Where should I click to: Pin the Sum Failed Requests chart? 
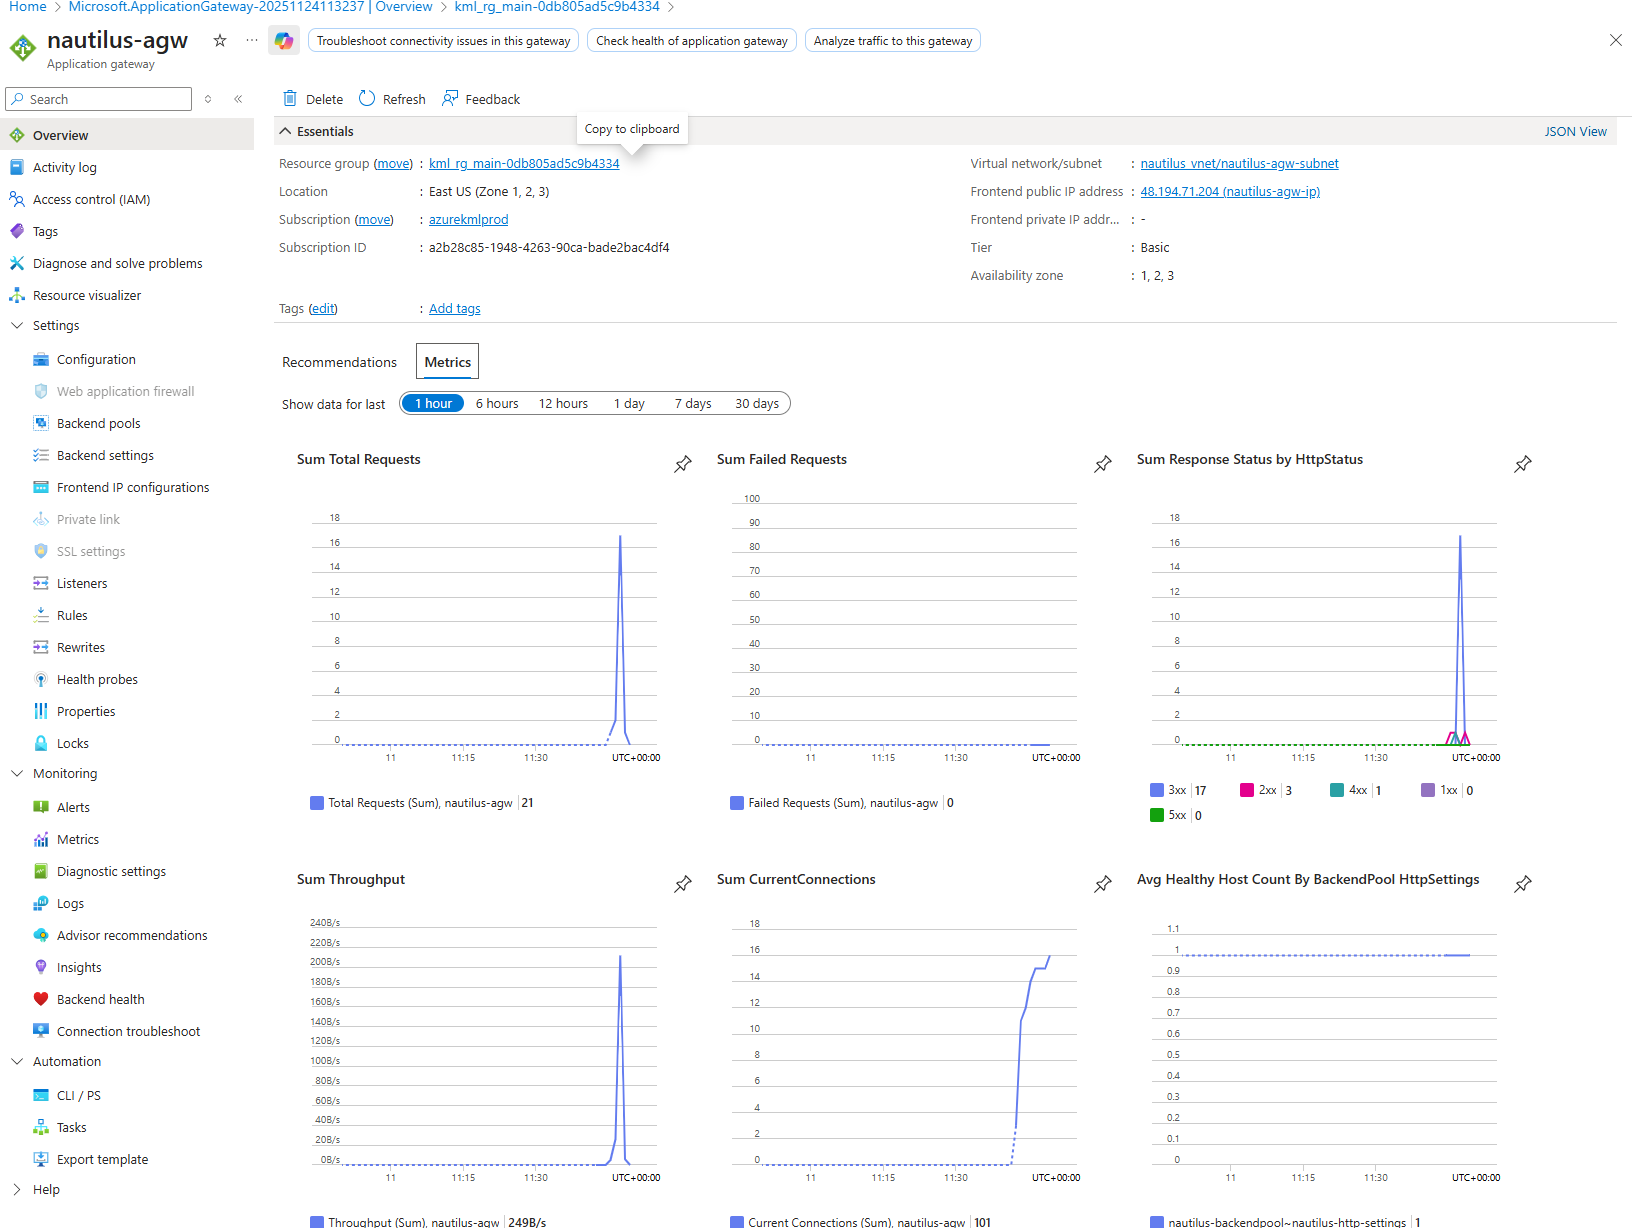point(1103,464)
